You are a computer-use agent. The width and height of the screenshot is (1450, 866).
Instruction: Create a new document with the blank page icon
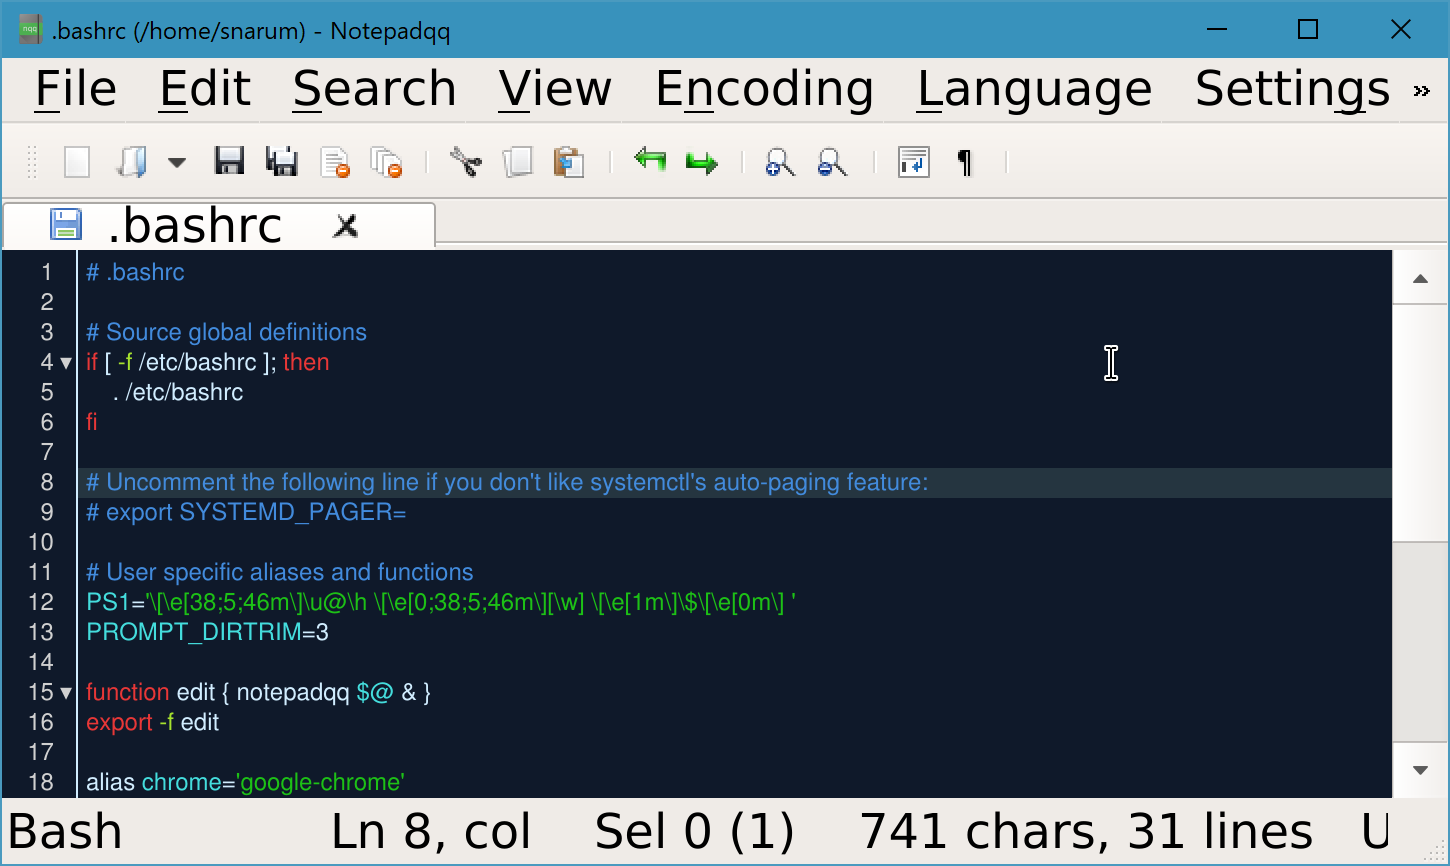pyautogui.click(x=76, y=161)
